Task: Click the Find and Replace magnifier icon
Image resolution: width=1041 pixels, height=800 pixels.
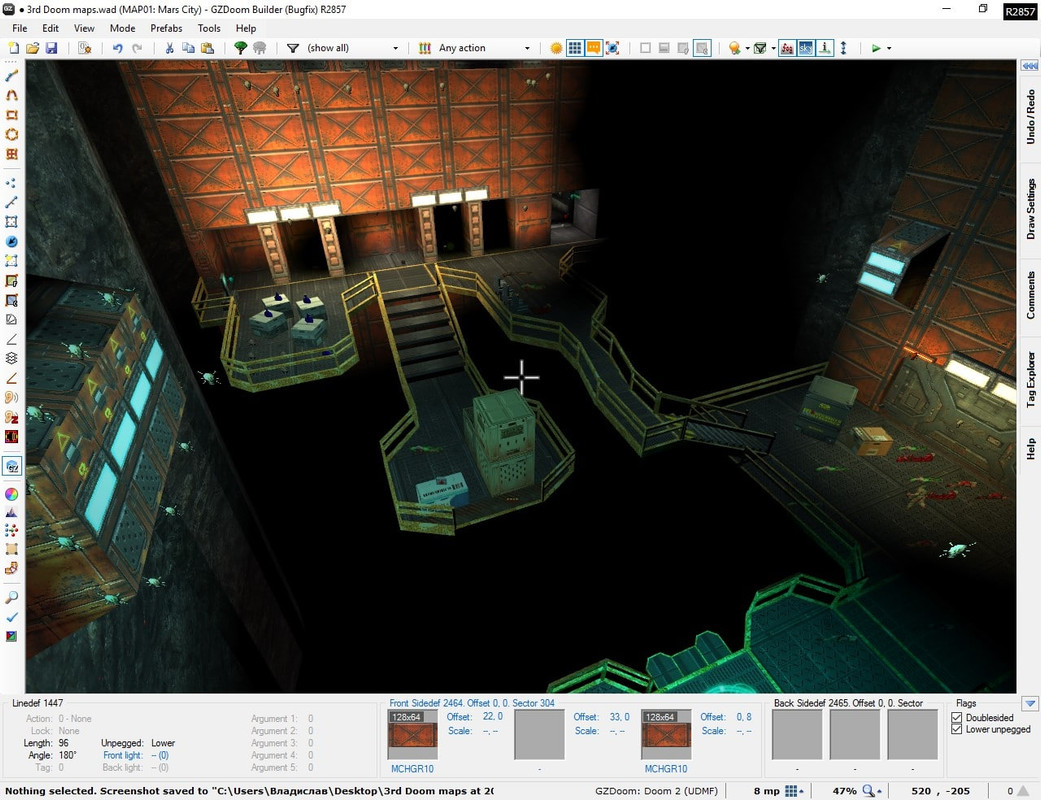Action: point(11,598)
